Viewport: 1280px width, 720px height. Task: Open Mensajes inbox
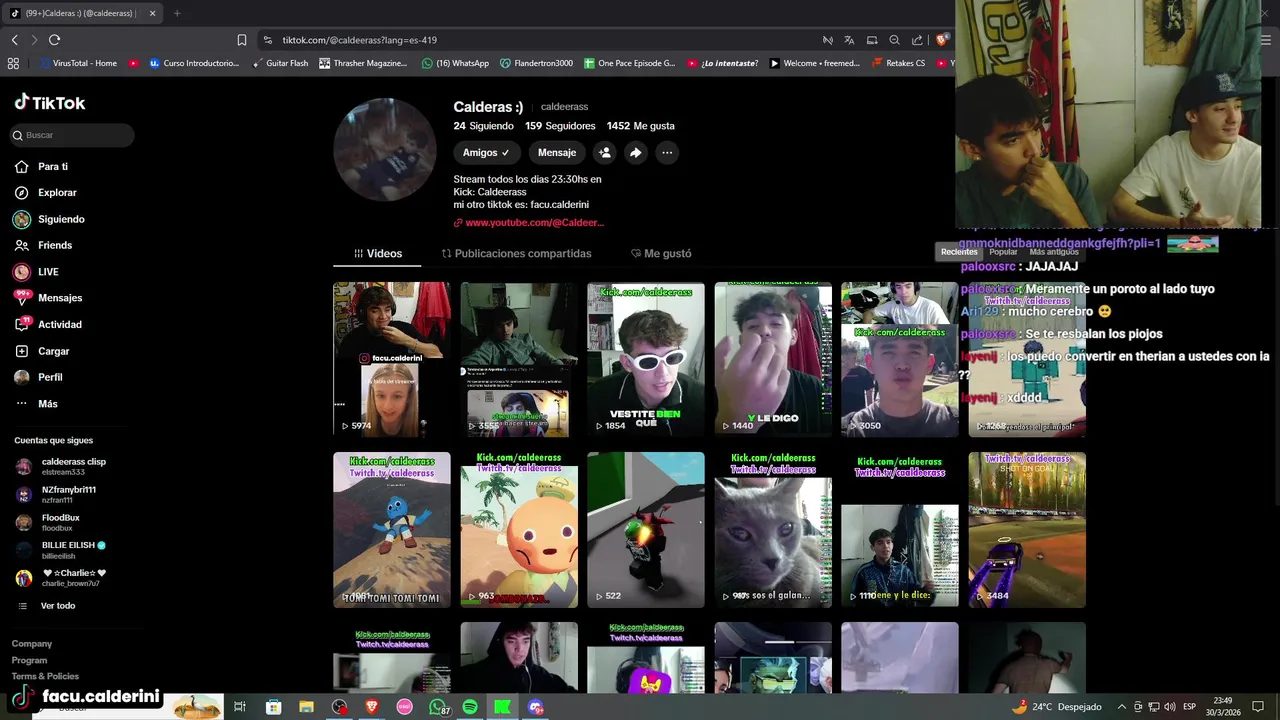[x=48, y=298]
